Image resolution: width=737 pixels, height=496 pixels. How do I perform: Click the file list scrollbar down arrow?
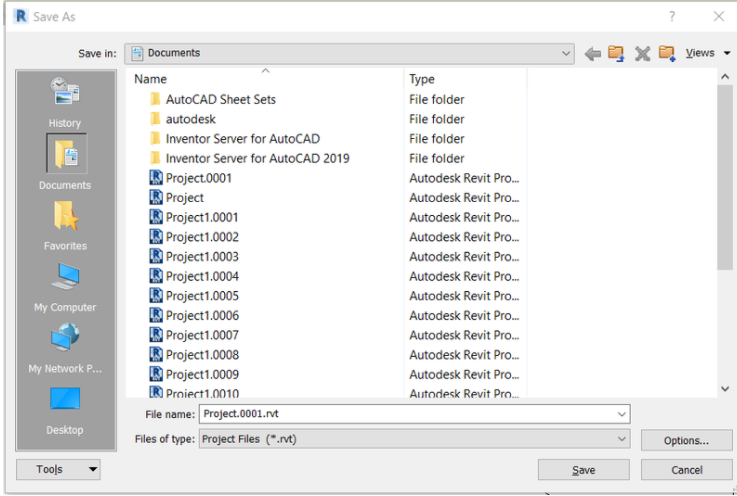click(725, 388)
